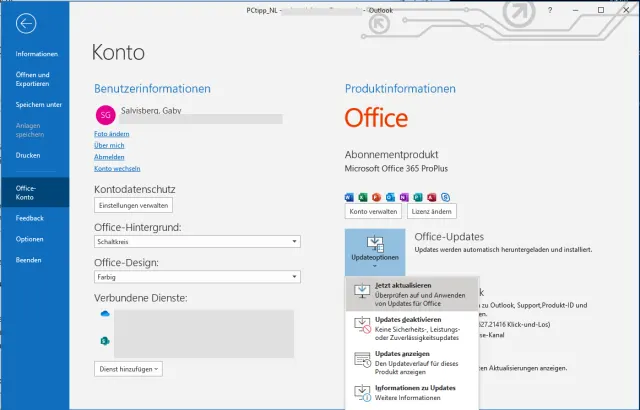
Task: Click the Office logo text
Action: [x=376, y=118]
